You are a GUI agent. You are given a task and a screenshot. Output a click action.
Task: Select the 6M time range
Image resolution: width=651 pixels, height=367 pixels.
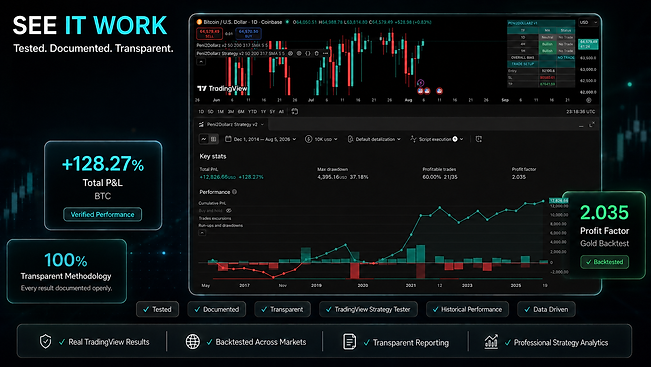coord(241,112)
